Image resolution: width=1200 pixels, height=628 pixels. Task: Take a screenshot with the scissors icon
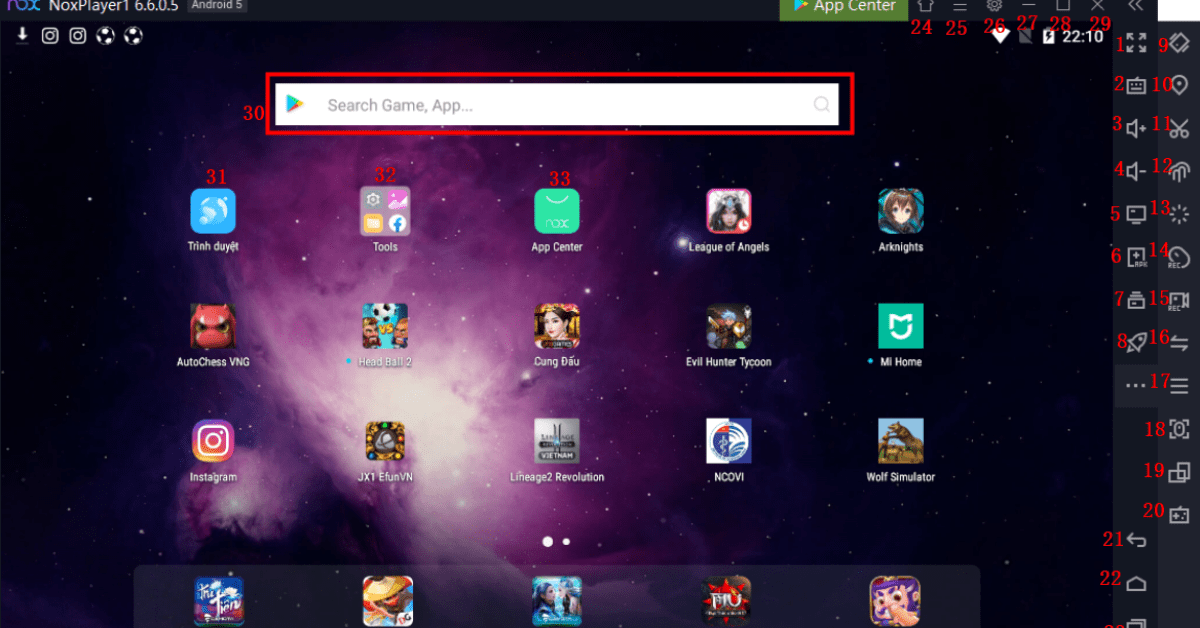(x=1180, y=128)
